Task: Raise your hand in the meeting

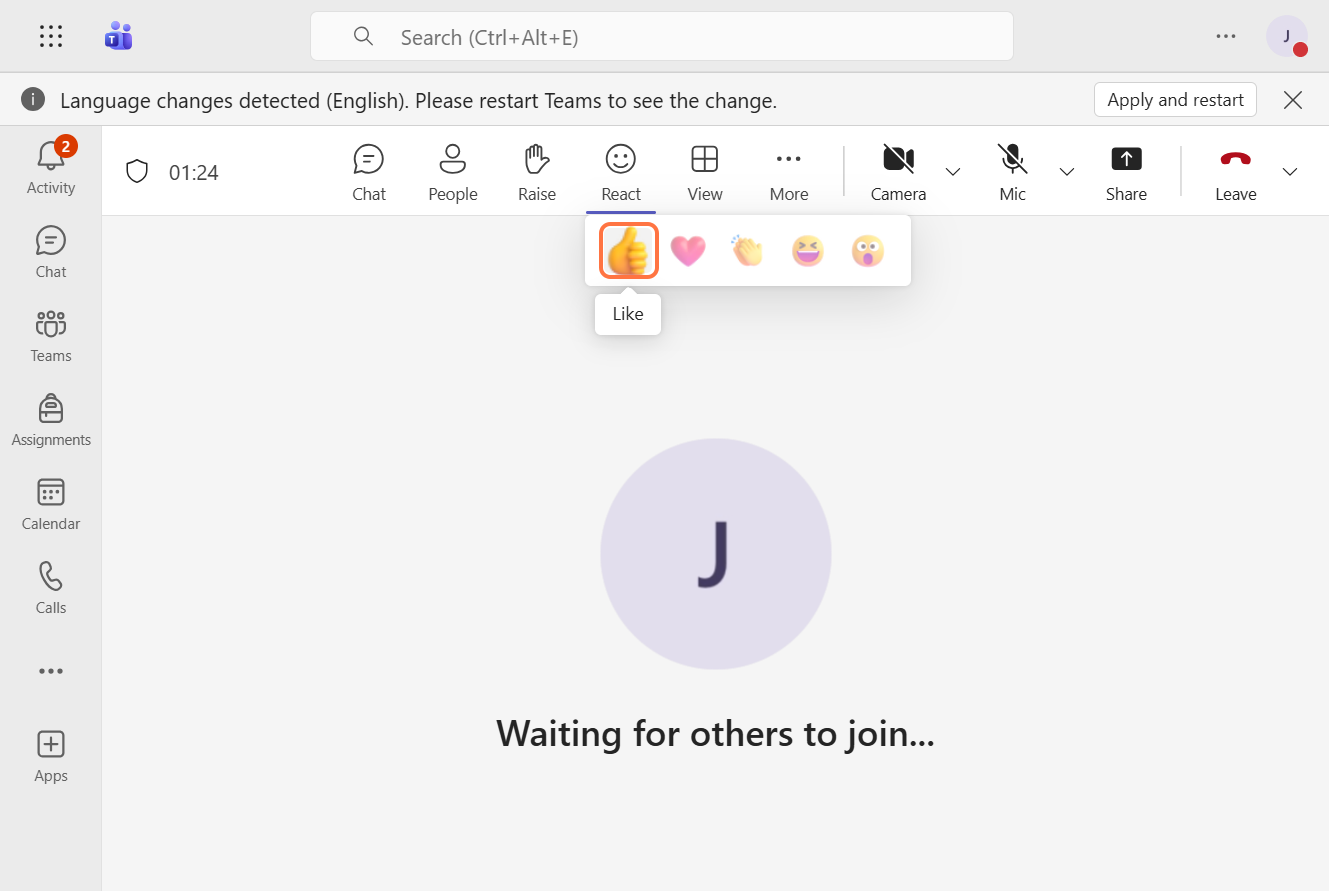Action: (537, 172)
